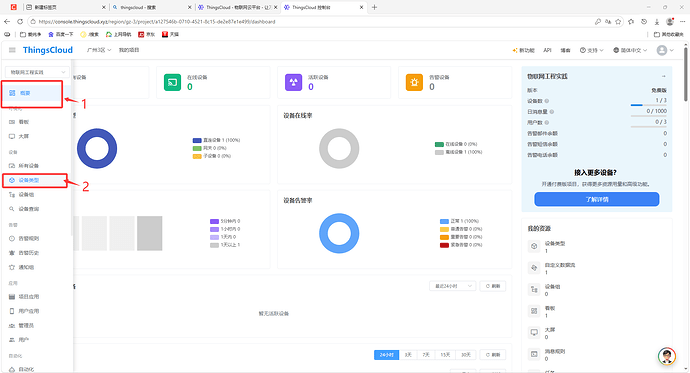Open browser downloads icon
The height and width of the screenshot is (373, 690).
coord(657,22)
